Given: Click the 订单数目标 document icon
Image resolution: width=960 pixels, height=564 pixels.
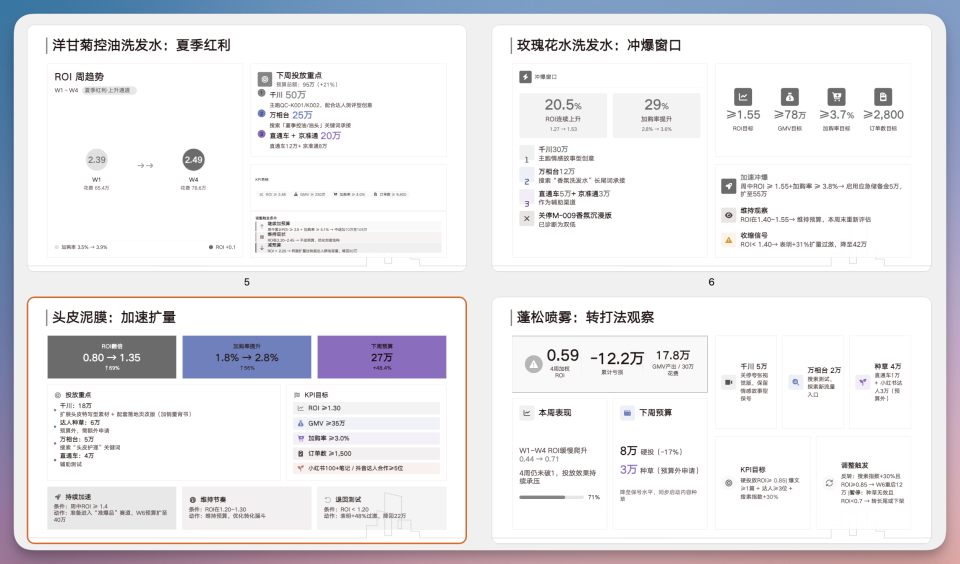Looking at the screenshot, I should point(883,97).
